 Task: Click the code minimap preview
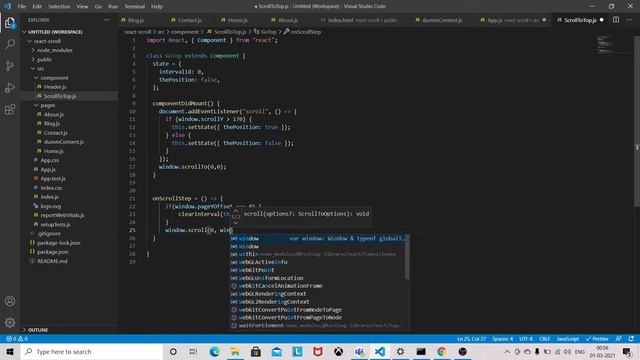point(604,44)
